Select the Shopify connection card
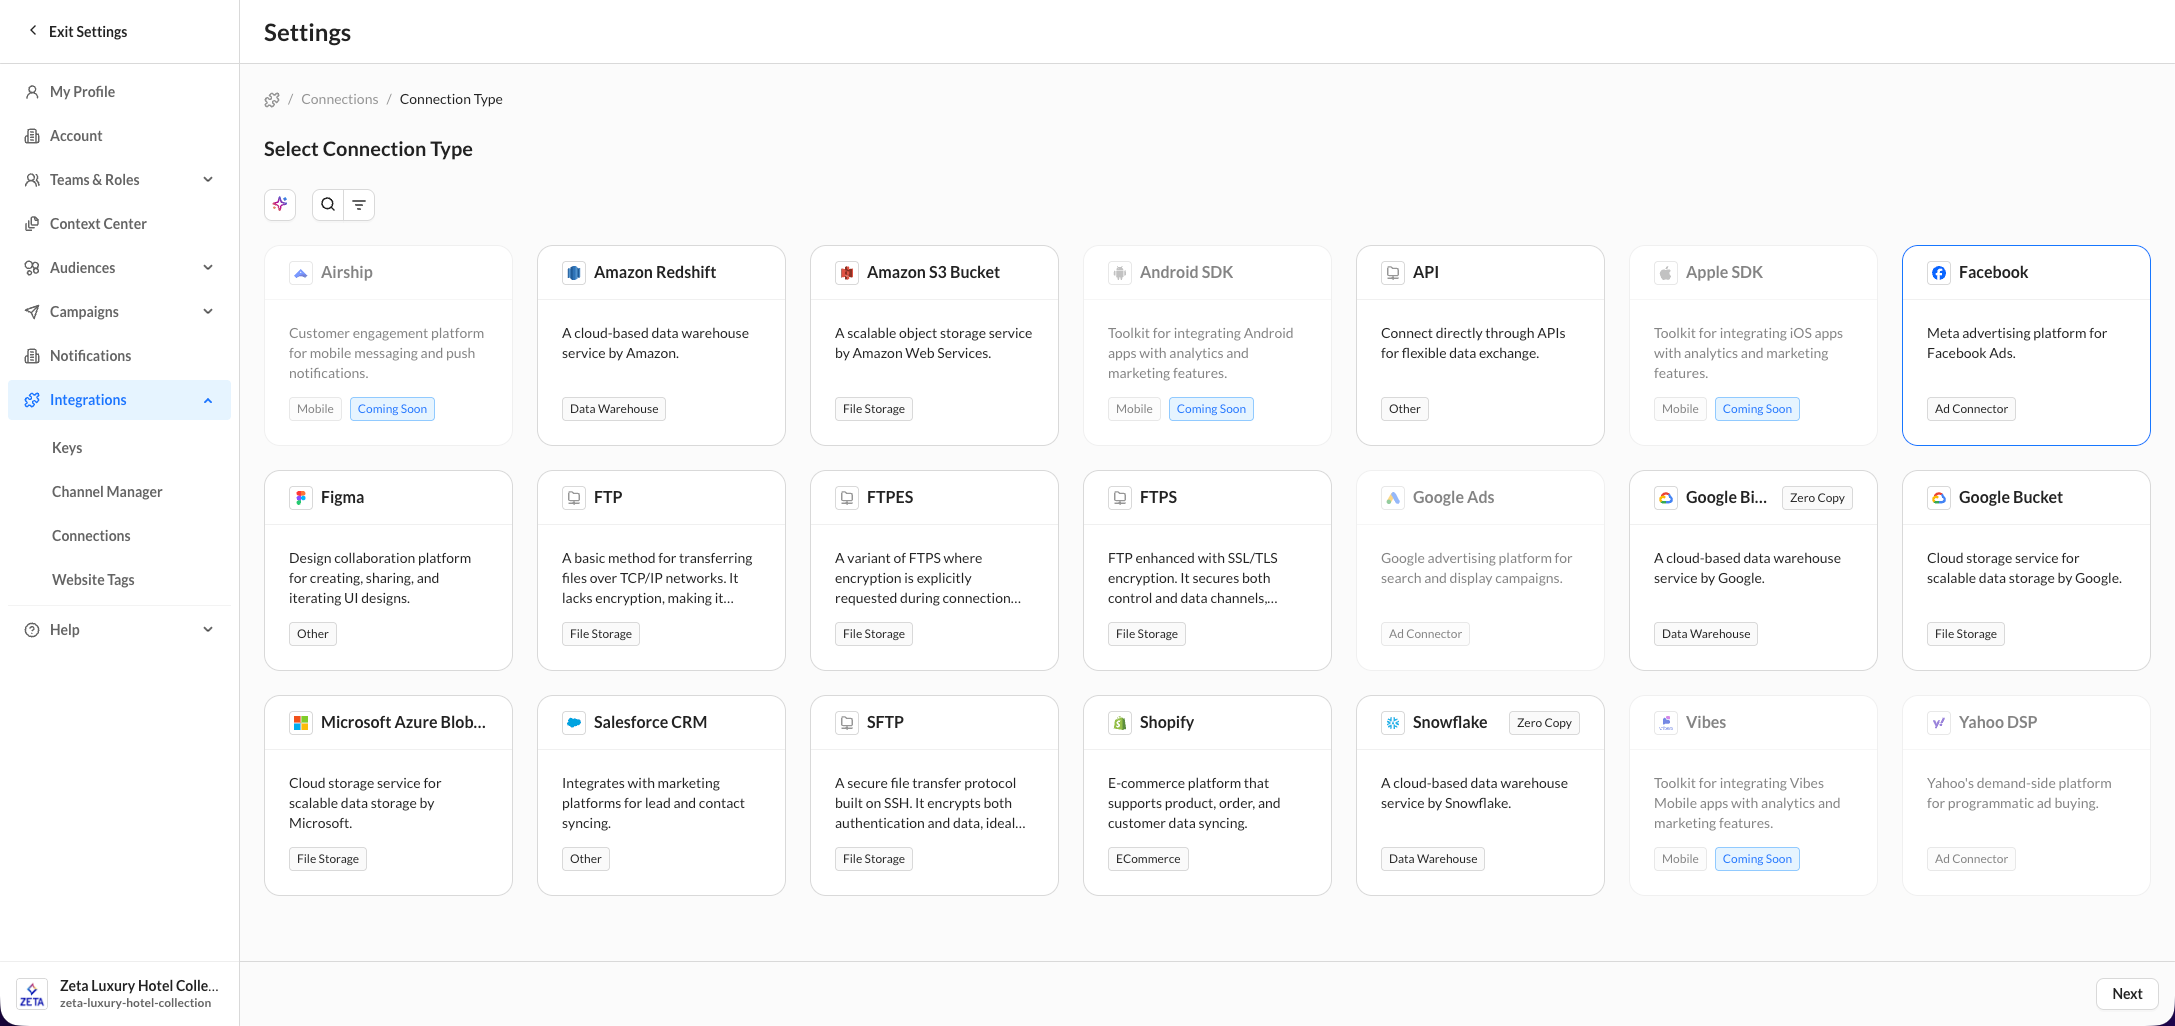This screenshot has width=2175, height=1026. click(x=1207, y=795)
